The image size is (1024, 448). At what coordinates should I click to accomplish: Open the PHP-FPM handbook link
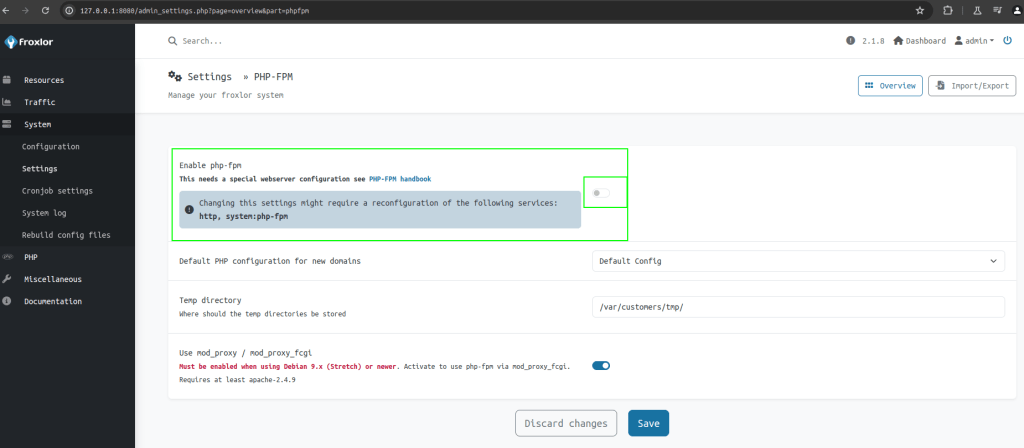(x=400, y=179)
